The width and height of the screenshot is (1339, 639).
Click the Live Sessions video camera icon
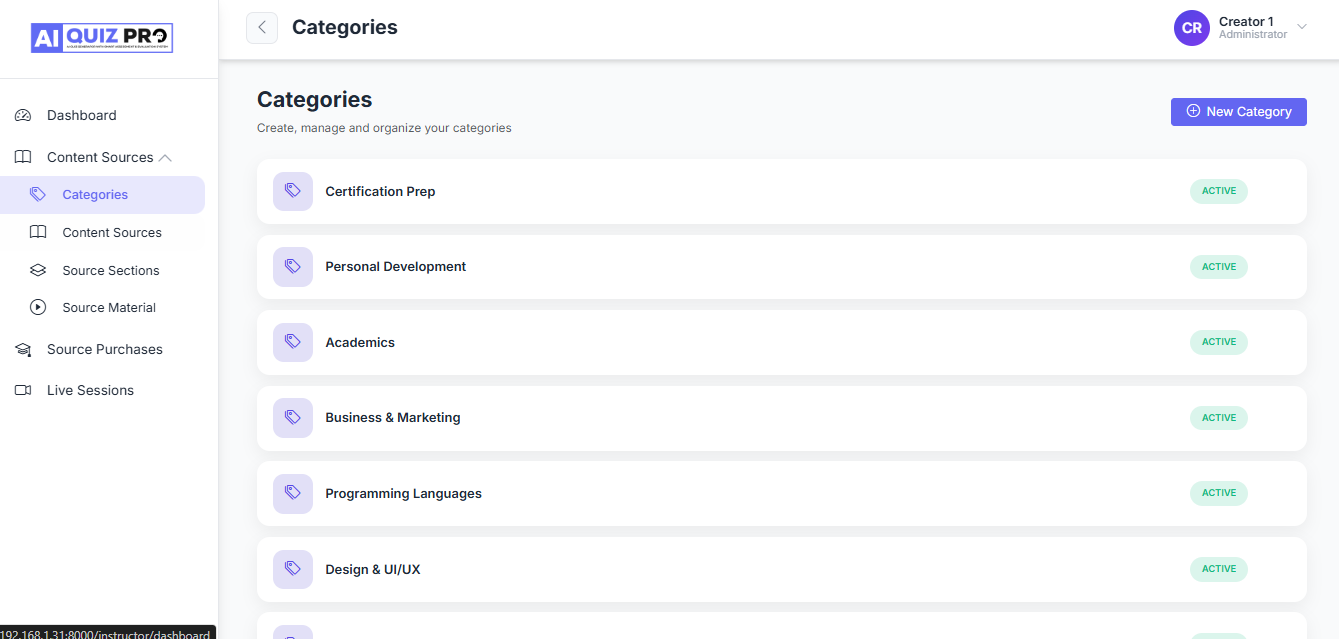pyautogui.click(x=23, y=390)
